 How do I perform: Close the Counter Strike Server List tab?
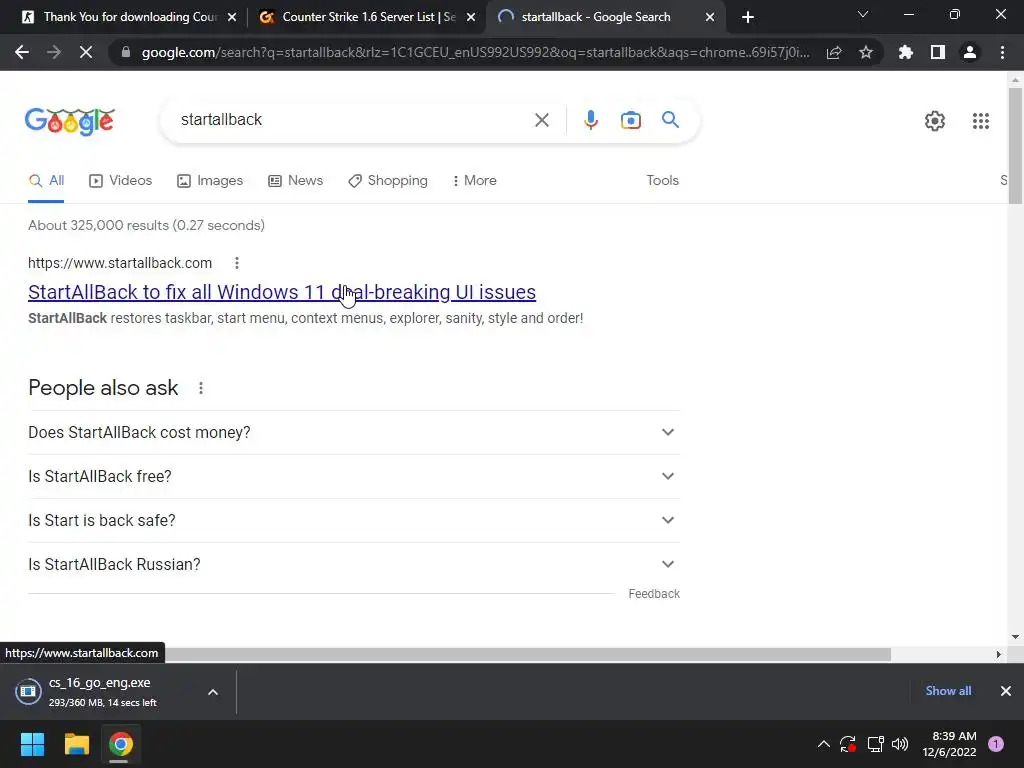click(471, 18)
